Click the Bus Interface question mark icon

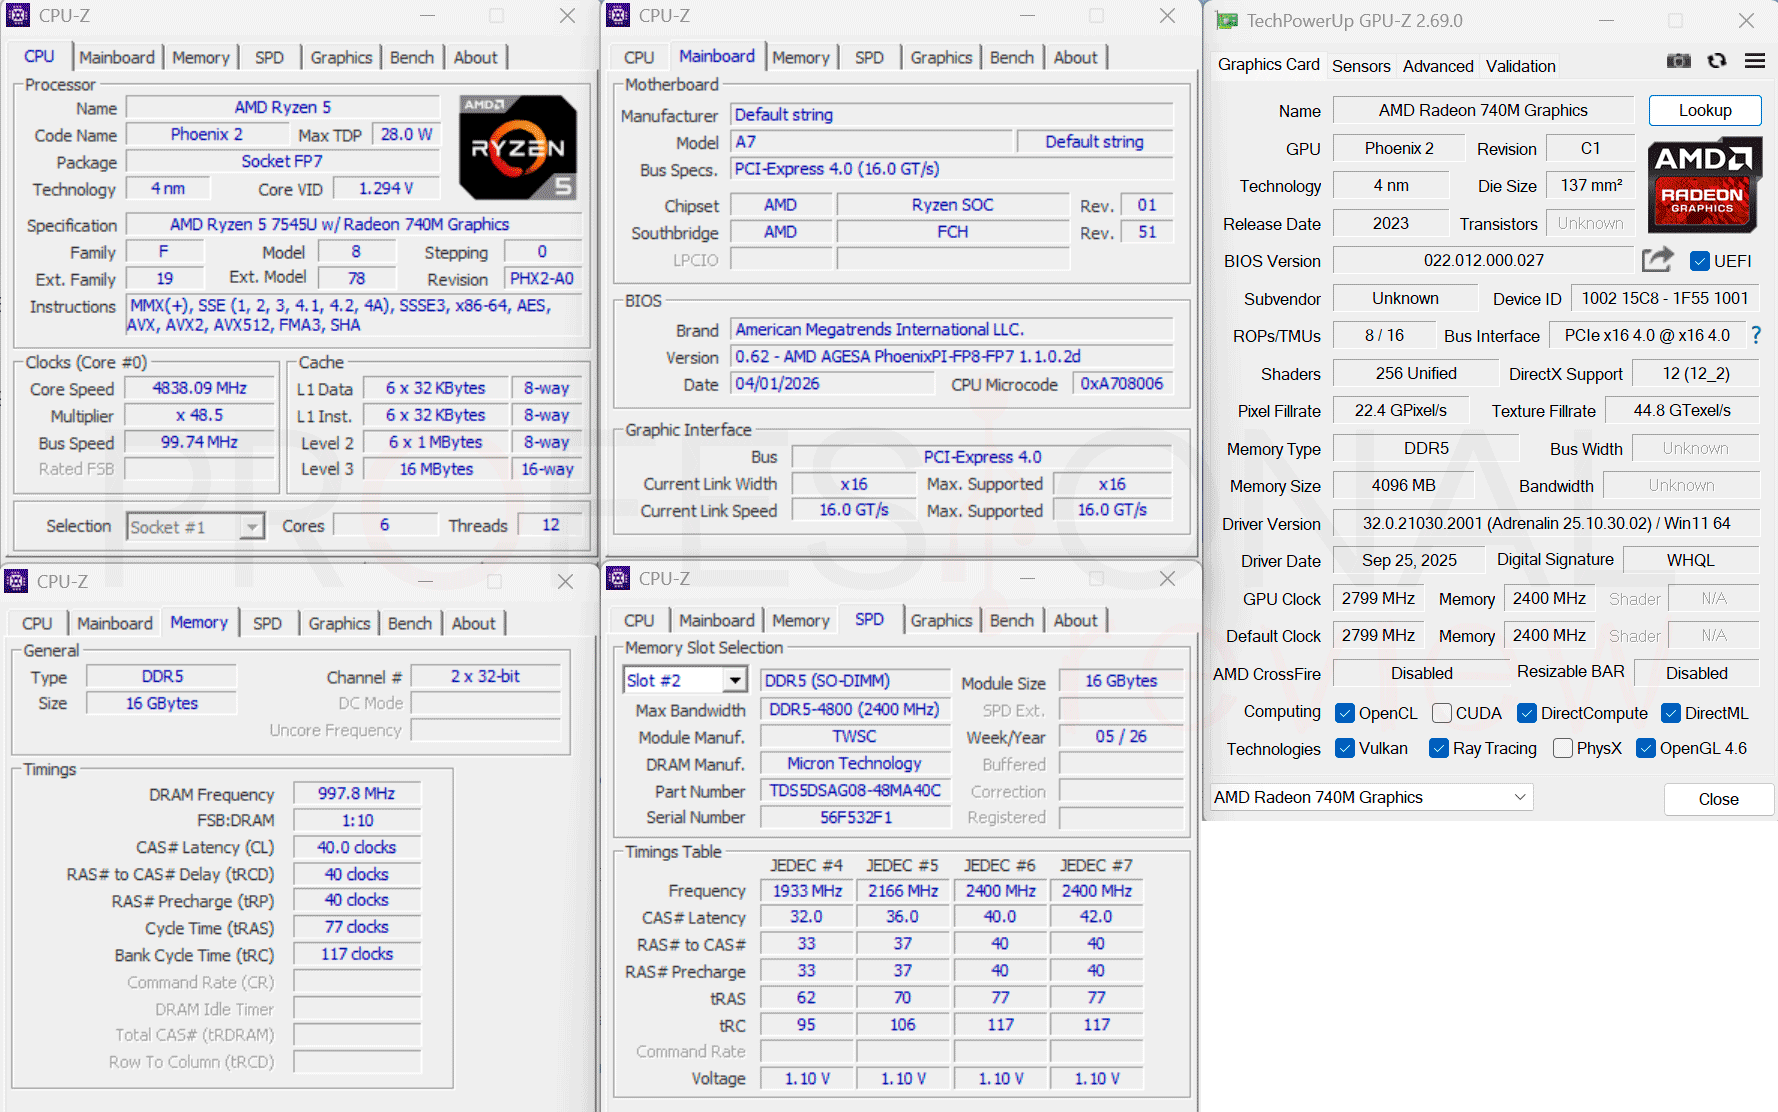tap(1756, 335)
